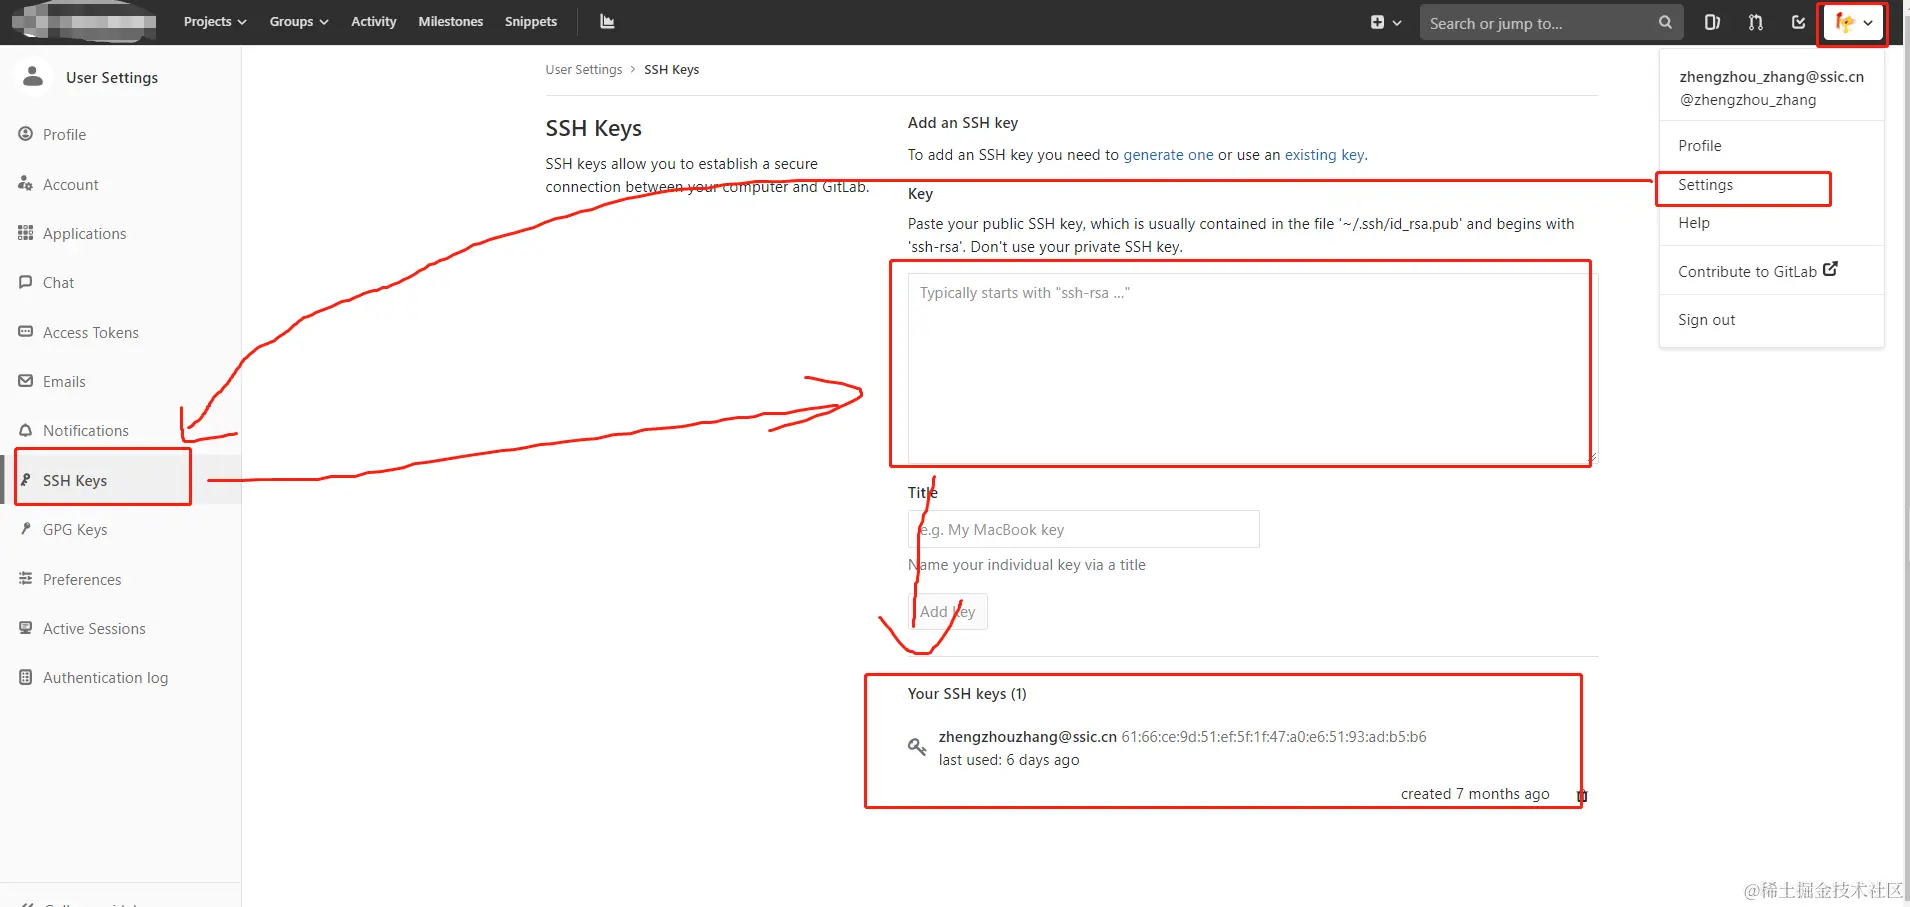Image resolution: width=1910 pixels, height=907 pixels.
Task: Click the key fingerprint starting 61:66:ce
Action: click(1274, 737)
